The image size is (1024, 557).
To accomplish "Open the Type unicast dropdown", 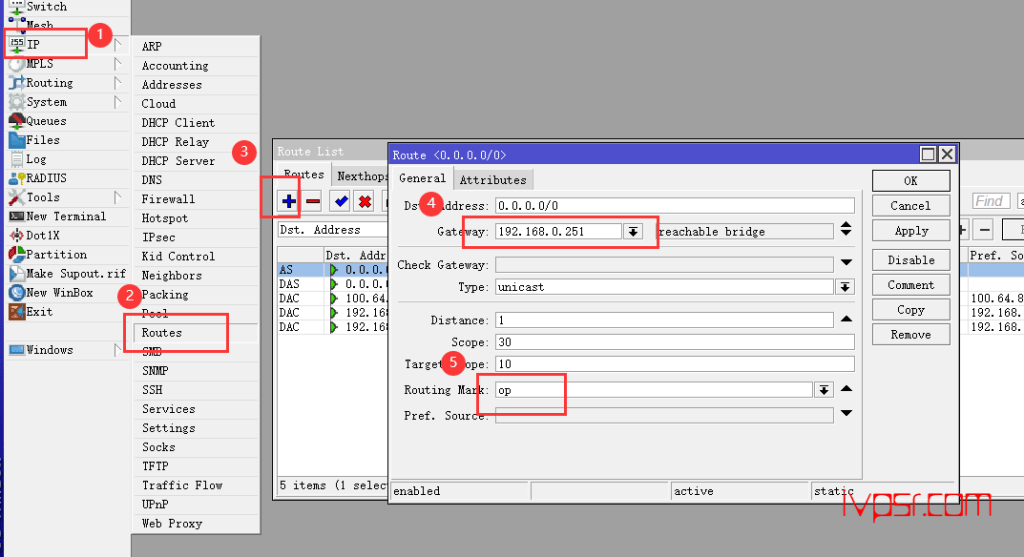I will 845,287.
